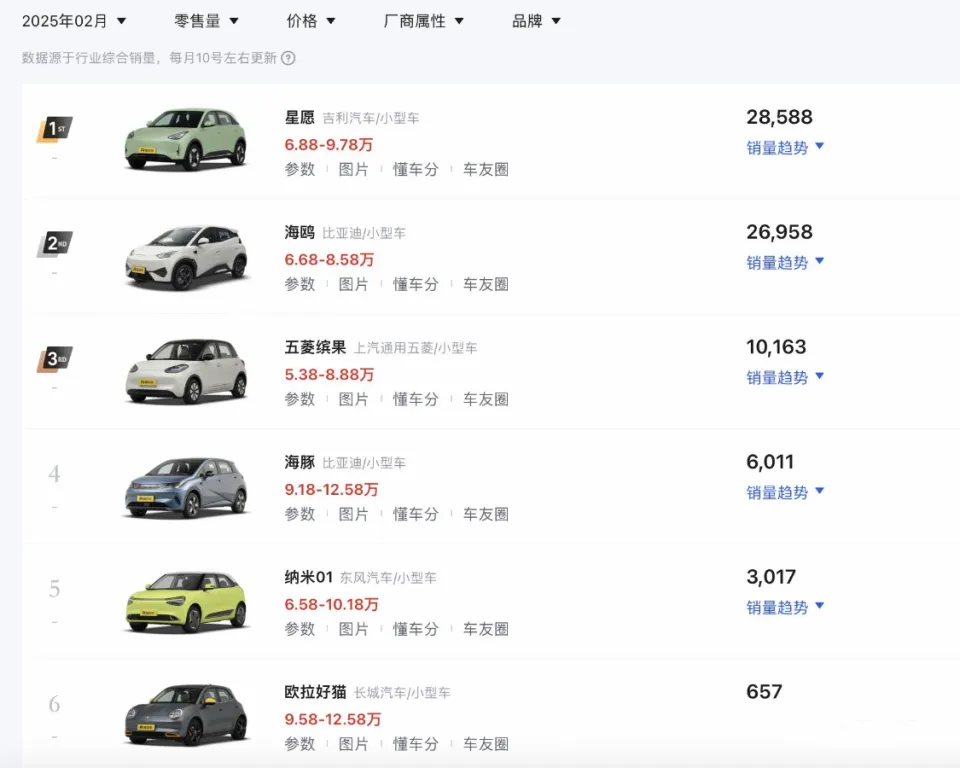The width and height of the screenshot is (960, 768).
Task: Open 车友圈 for 欧拉好猫
Action: pos(486,745)
